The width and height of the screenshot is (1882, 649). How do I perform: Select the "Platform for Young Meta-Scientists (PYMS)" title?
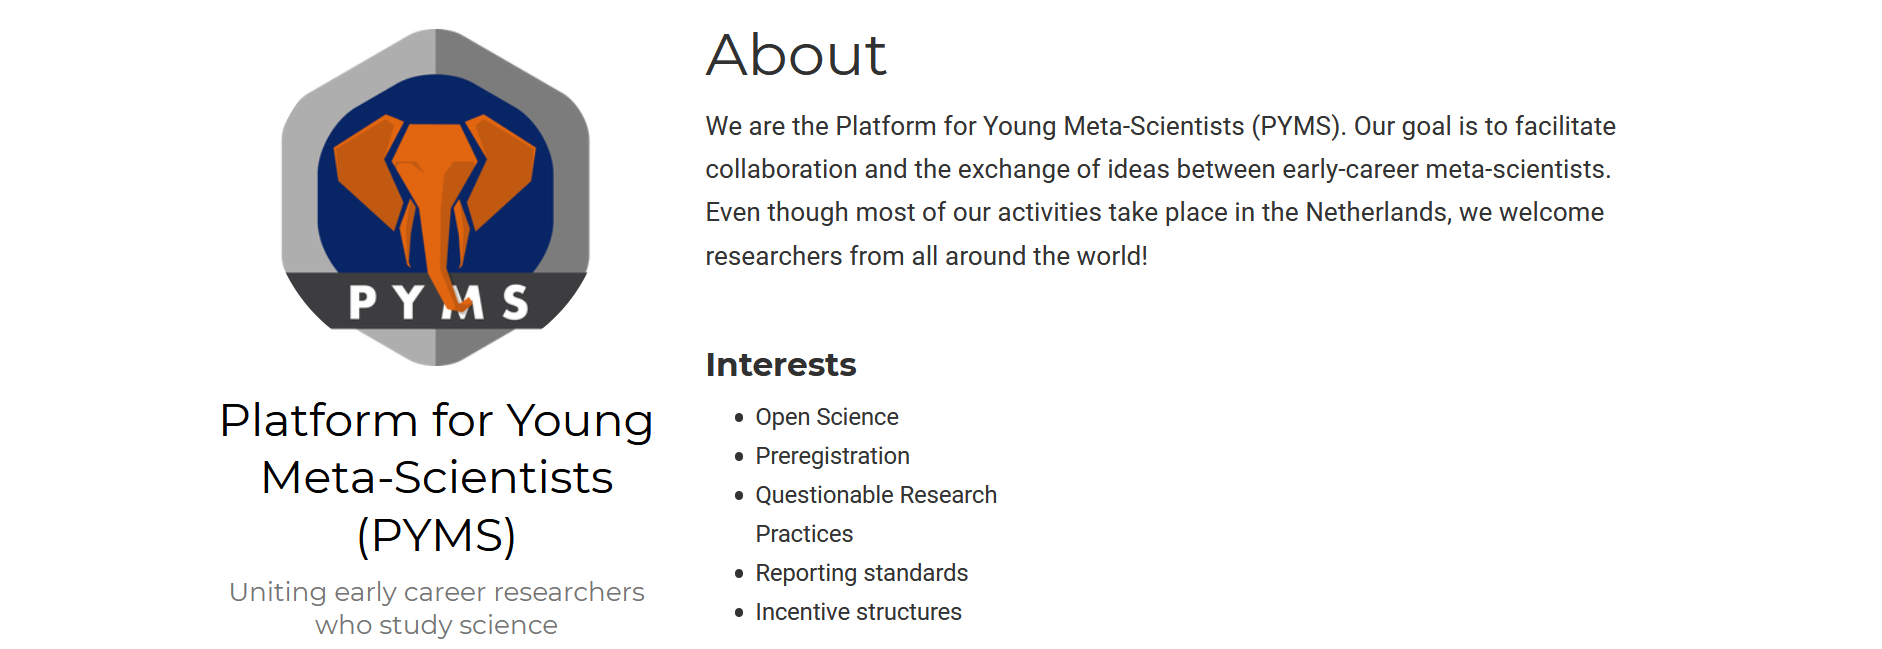coord(436,477)
